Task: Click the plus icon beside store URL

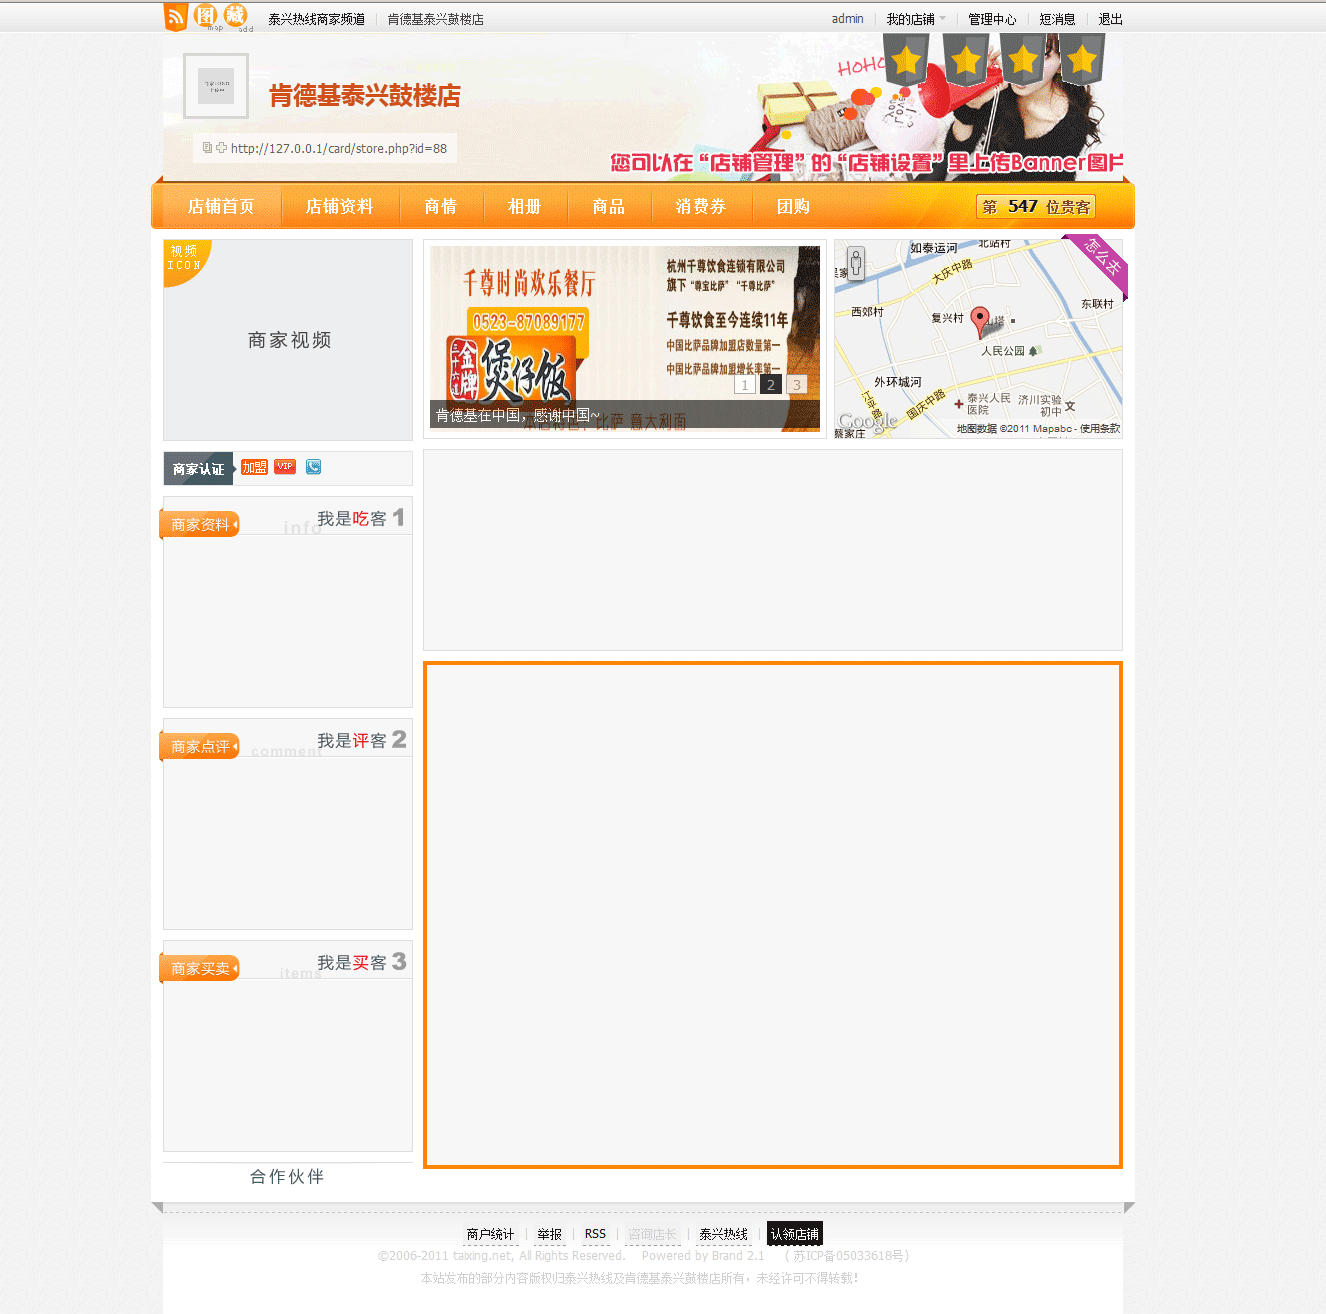Action: point(221,148)
